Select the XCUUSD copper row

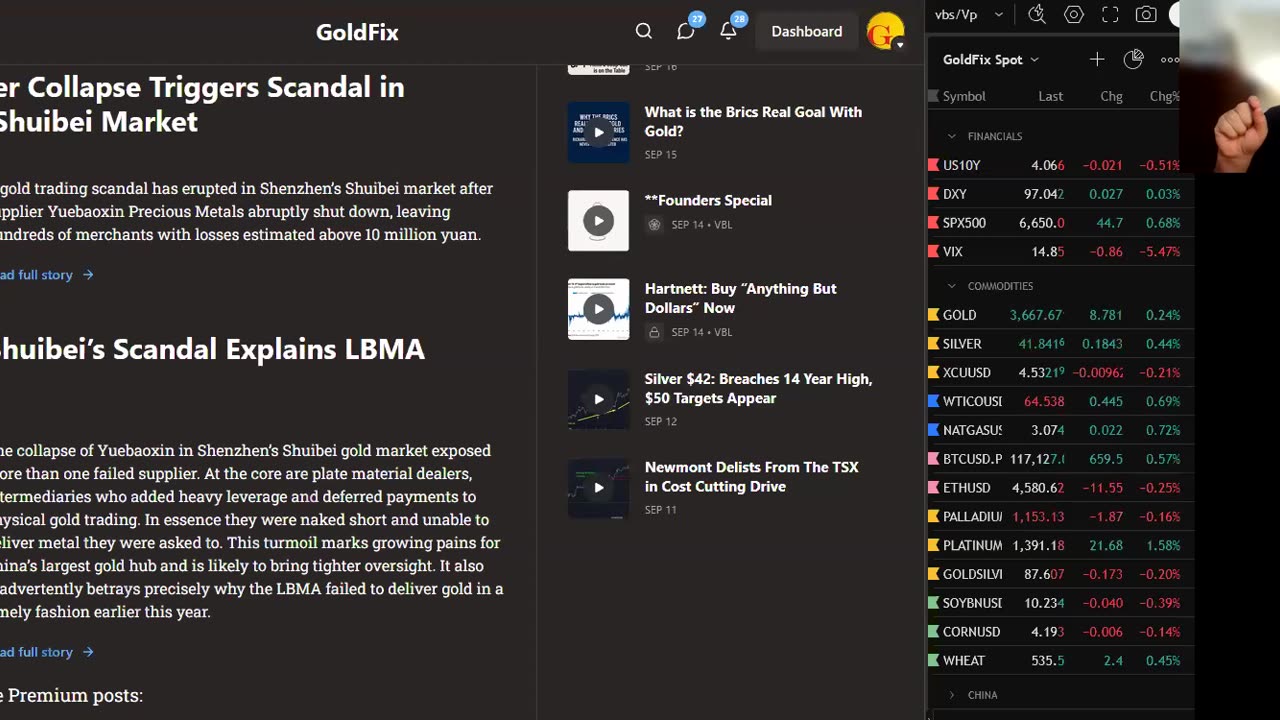click(x=1060, y=373)
